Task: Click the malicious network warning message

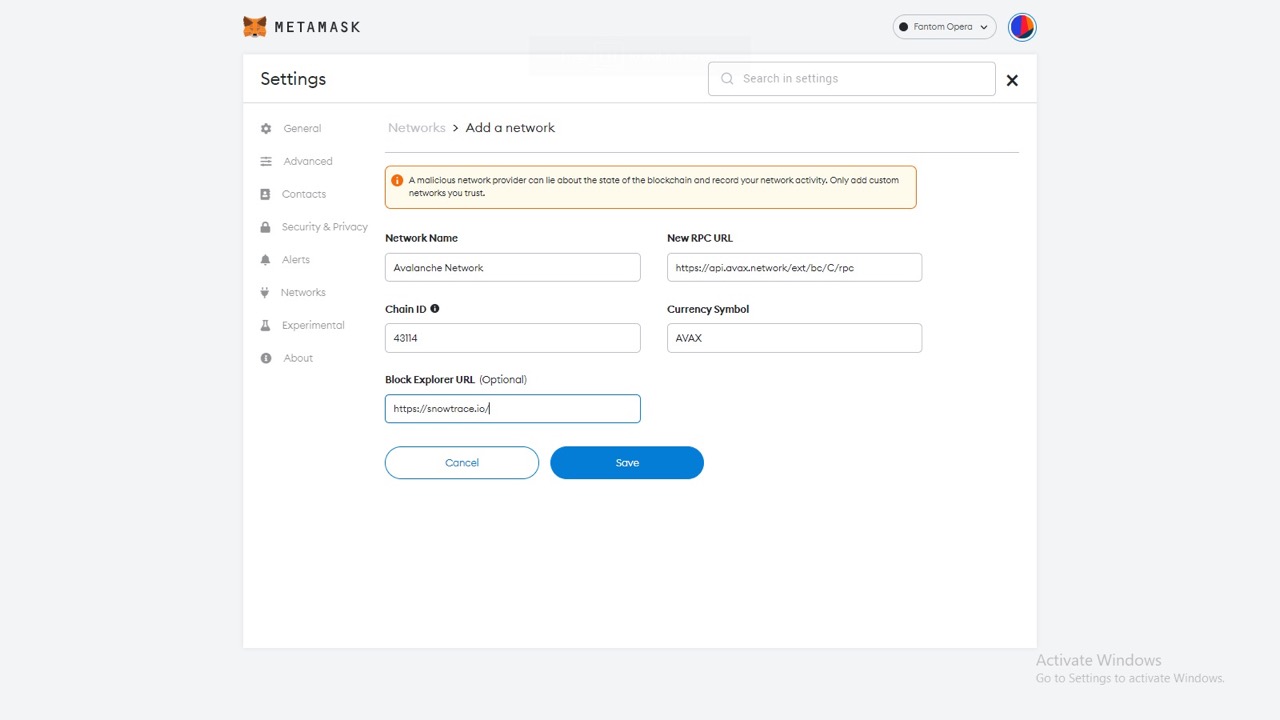Action: pos(651,187)
